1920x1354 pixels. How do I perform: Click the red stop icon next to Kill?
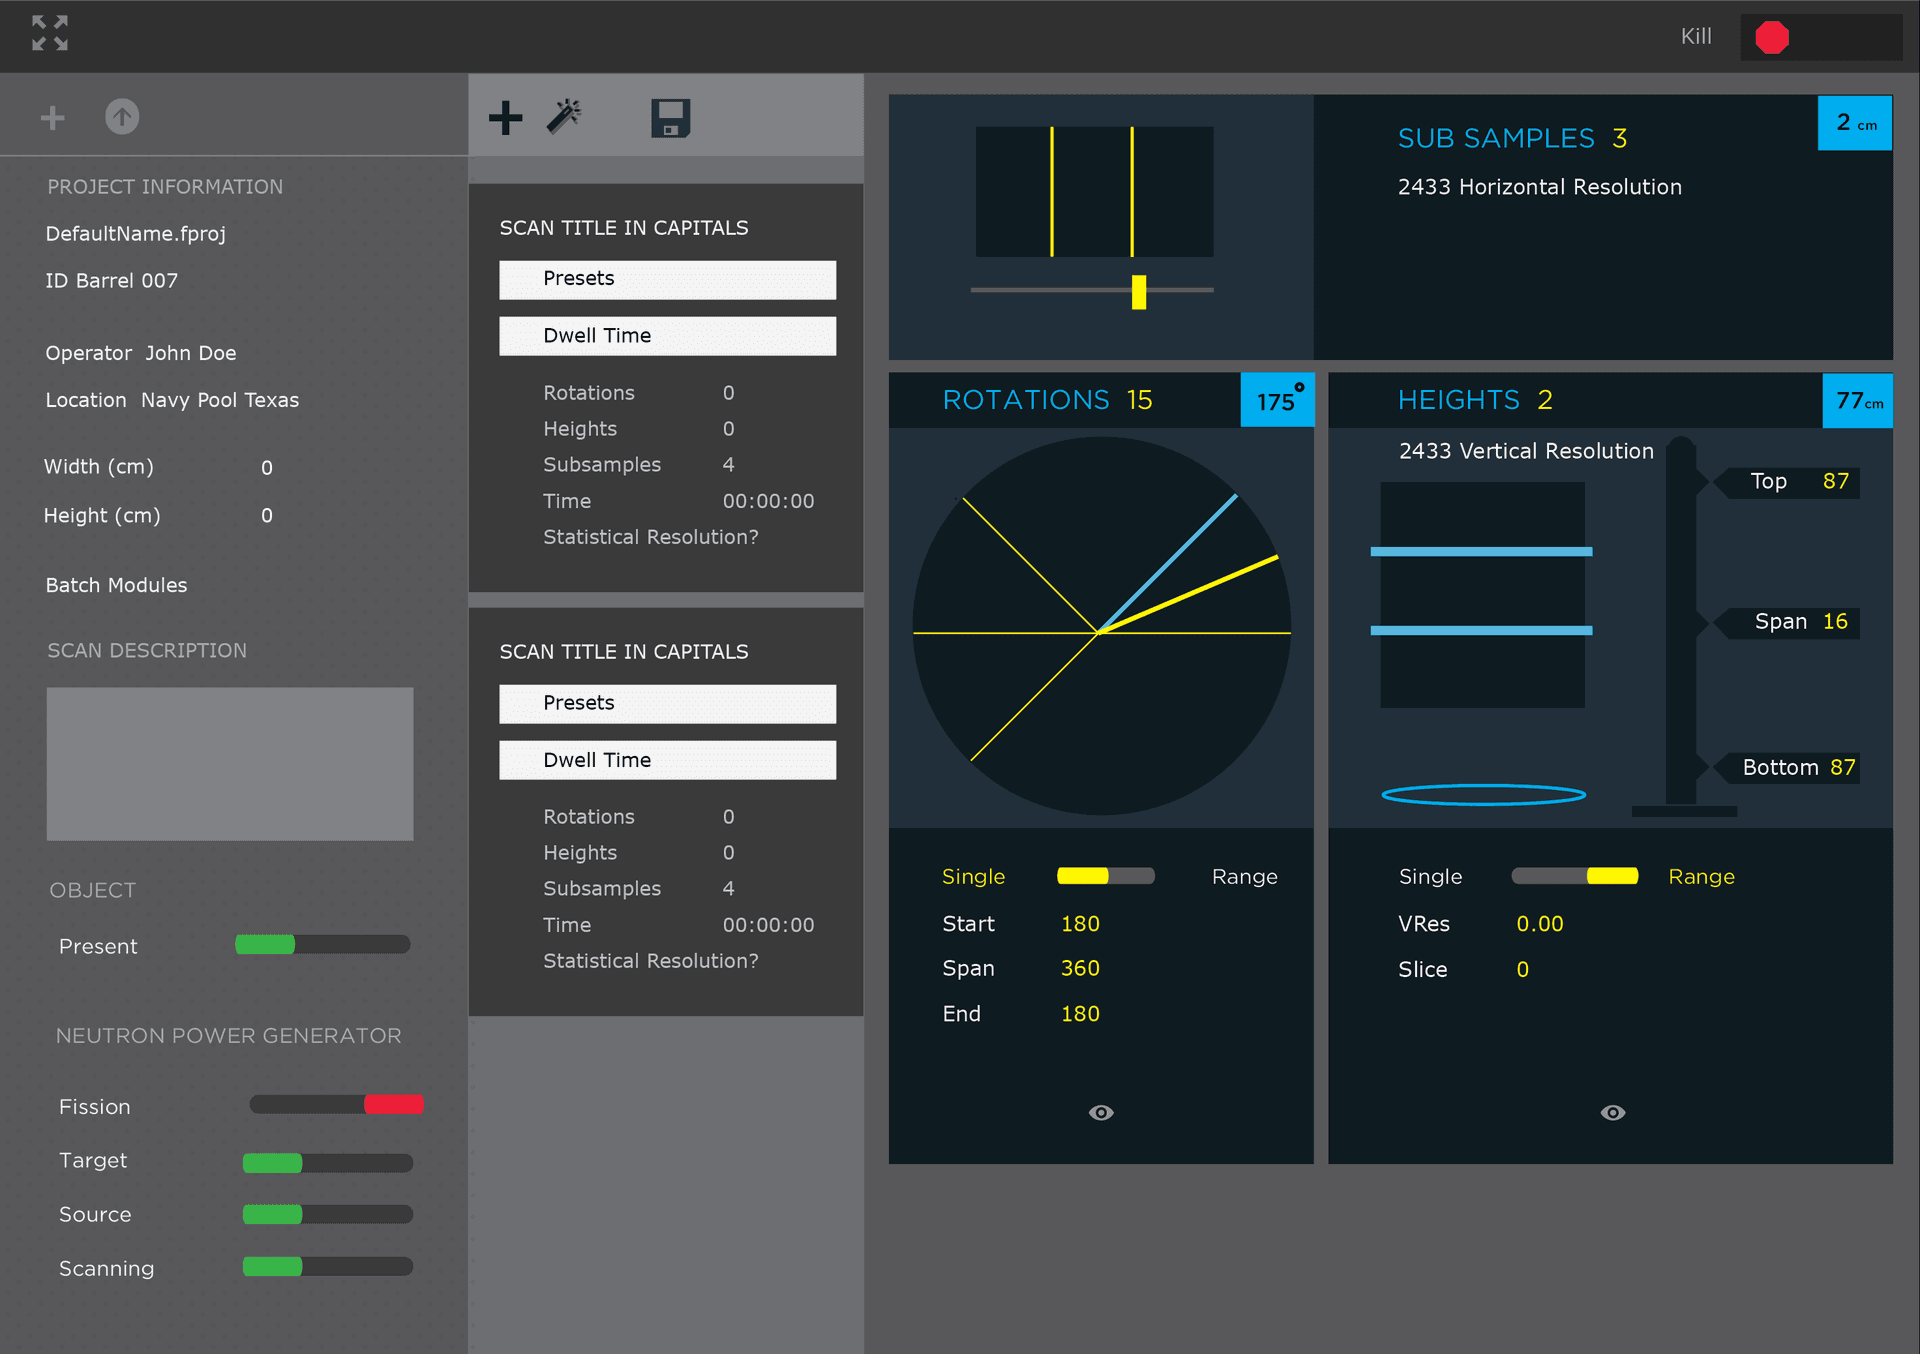coord(1771,37)
